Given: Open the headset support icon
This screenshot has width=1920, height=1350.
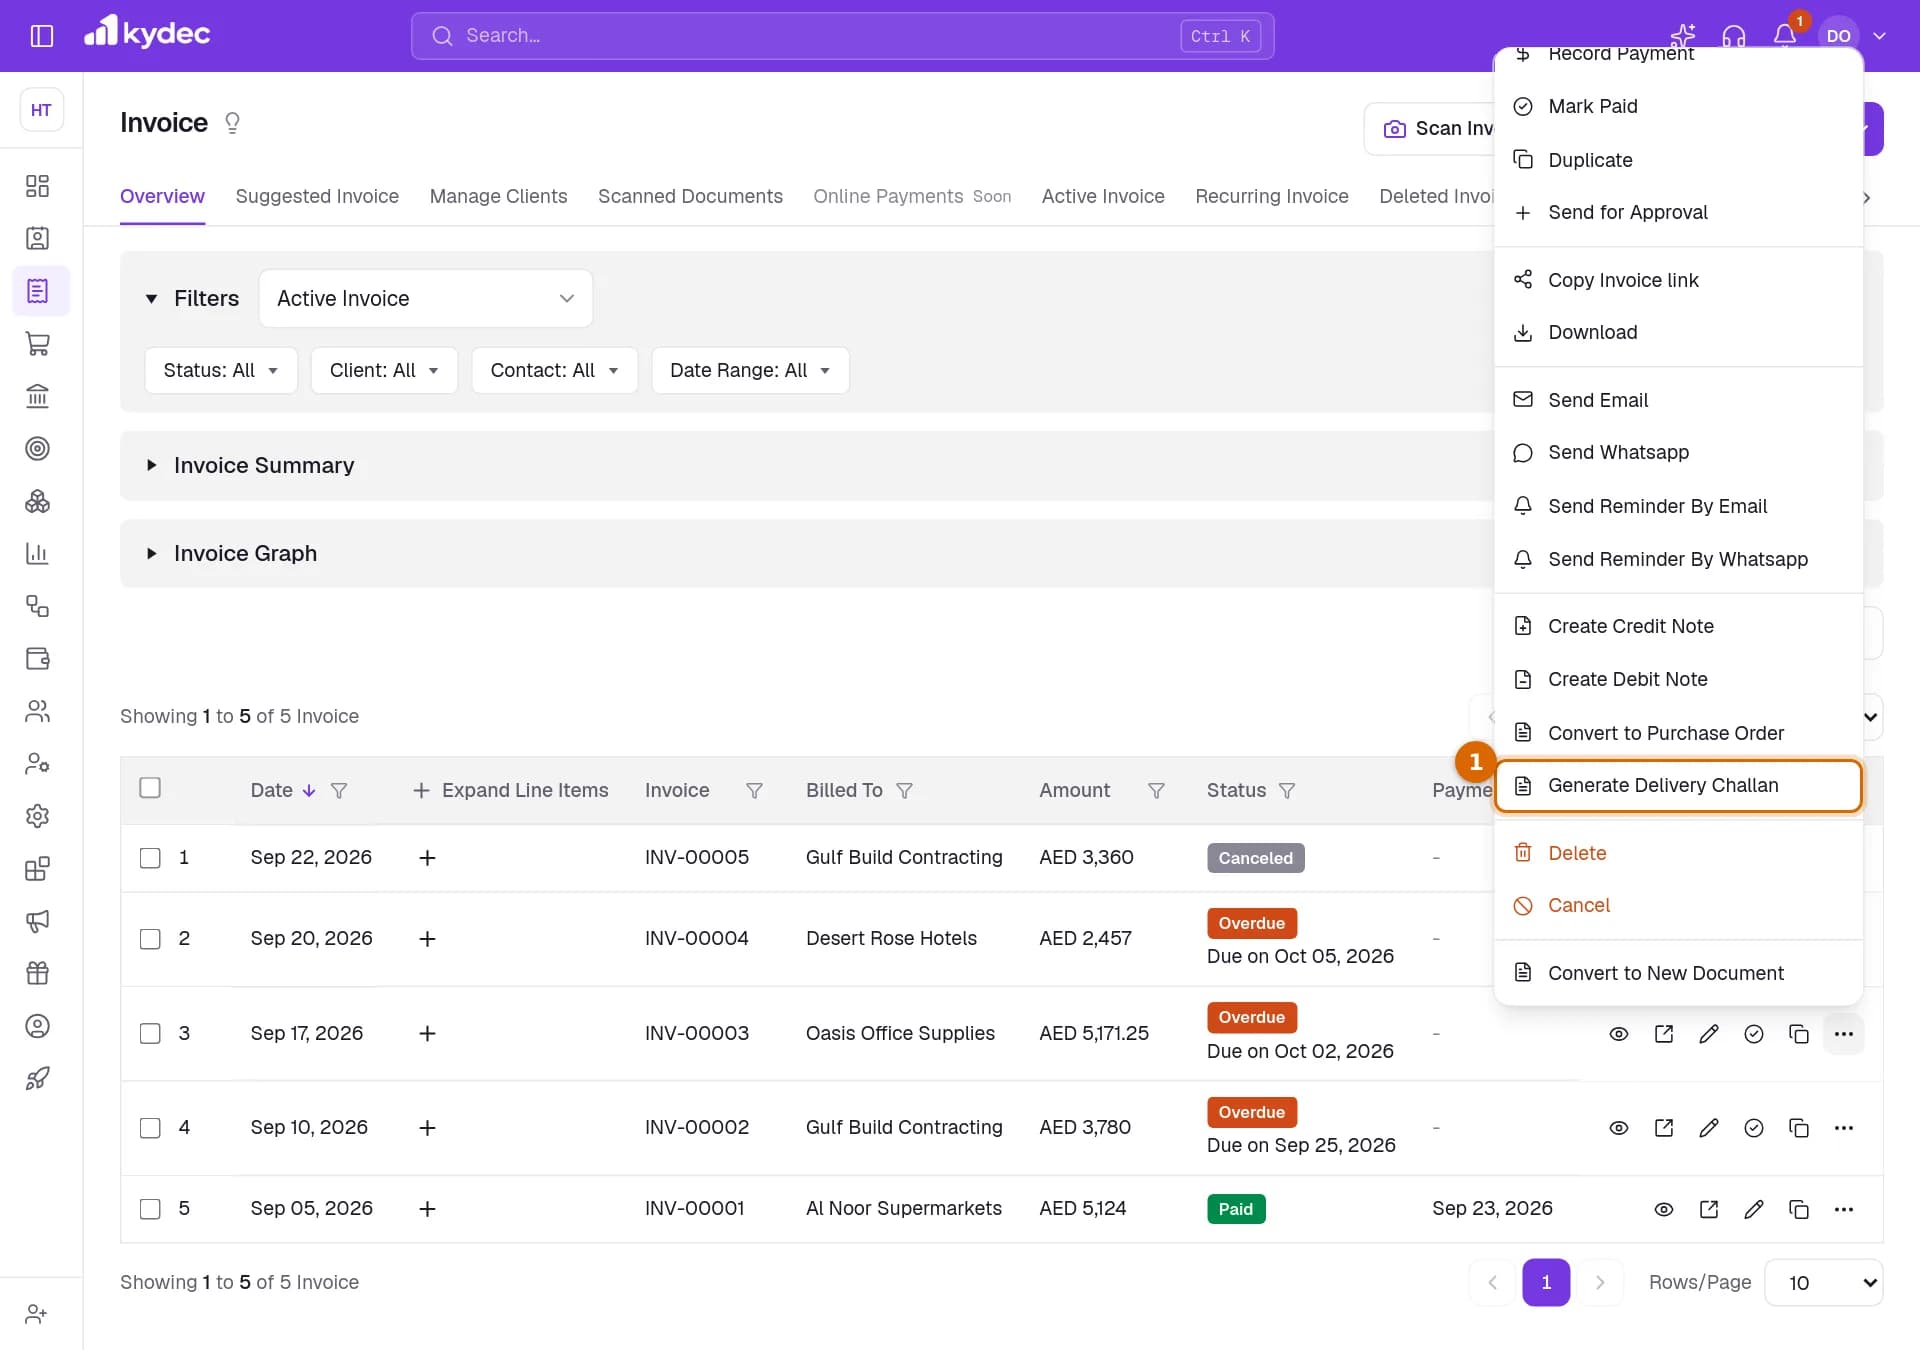Looking at the screenshot, I should (x=1734, y=36).
